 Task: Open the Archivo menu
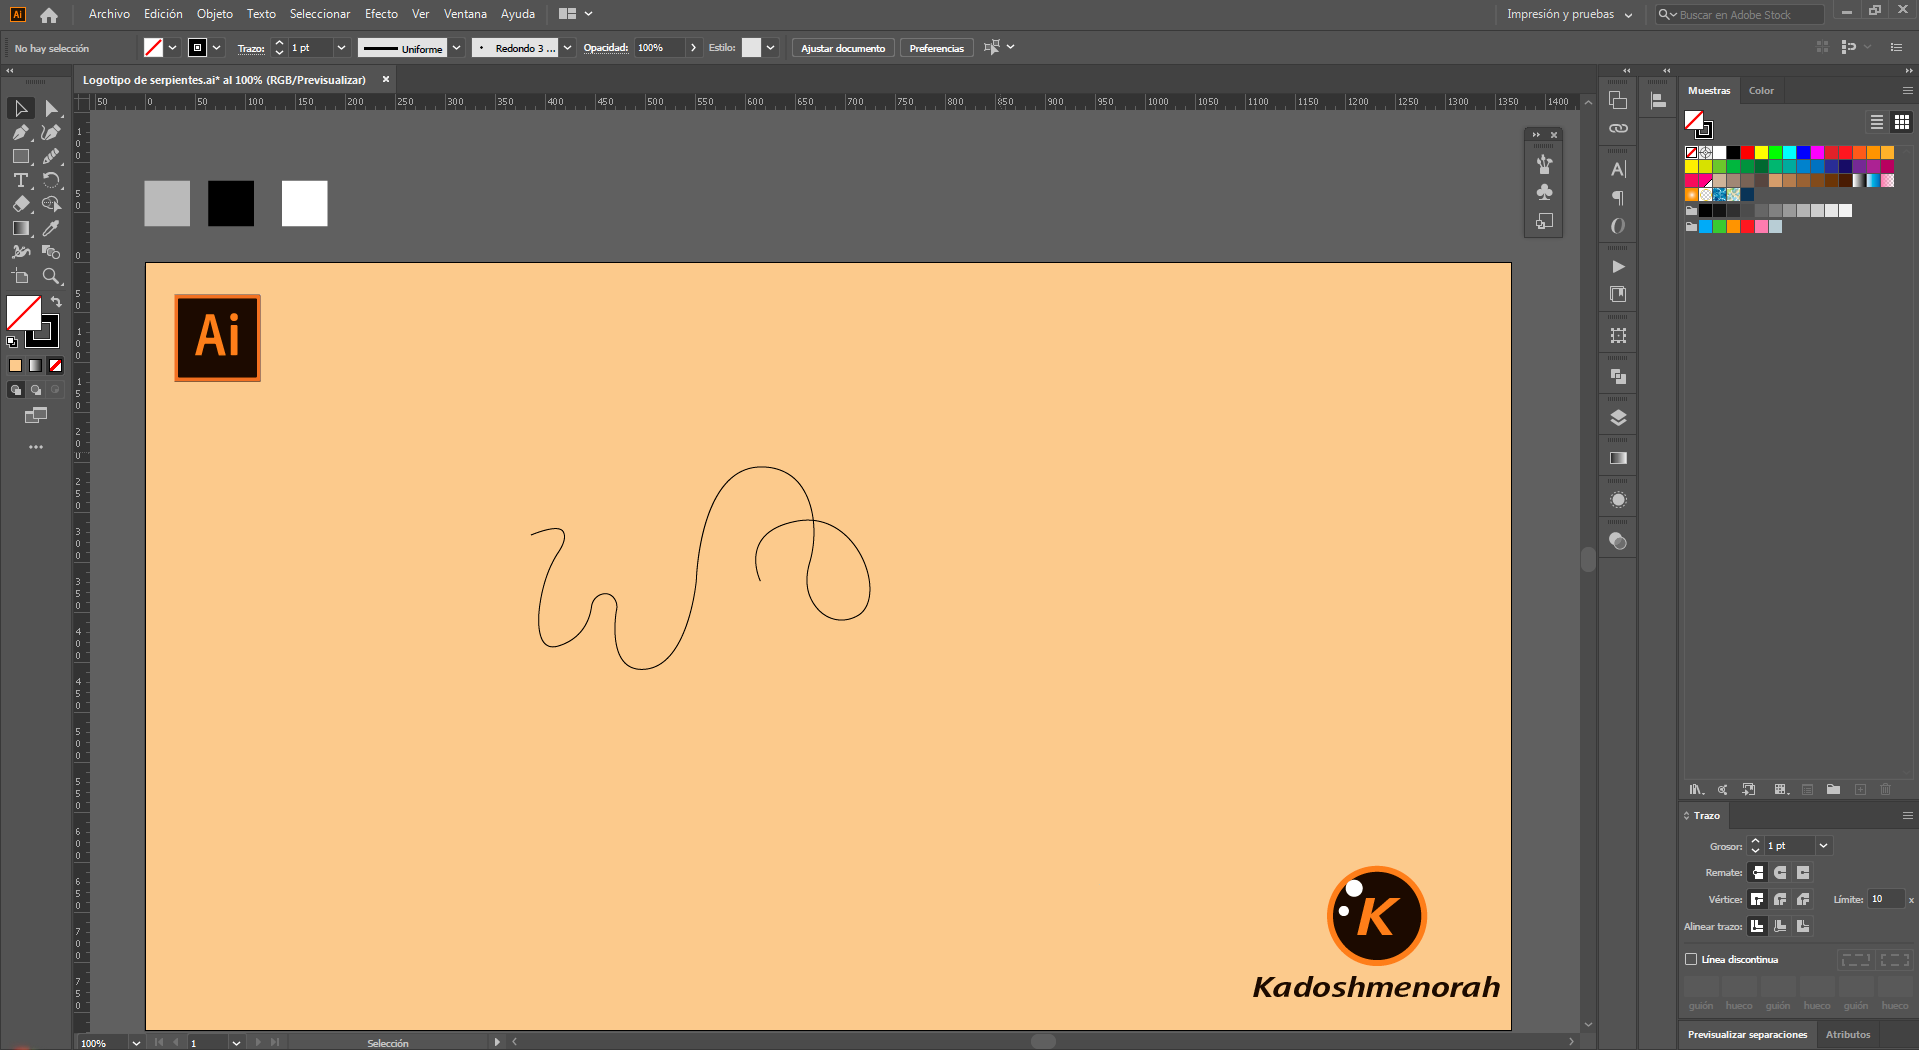click(x=109, y=14)
